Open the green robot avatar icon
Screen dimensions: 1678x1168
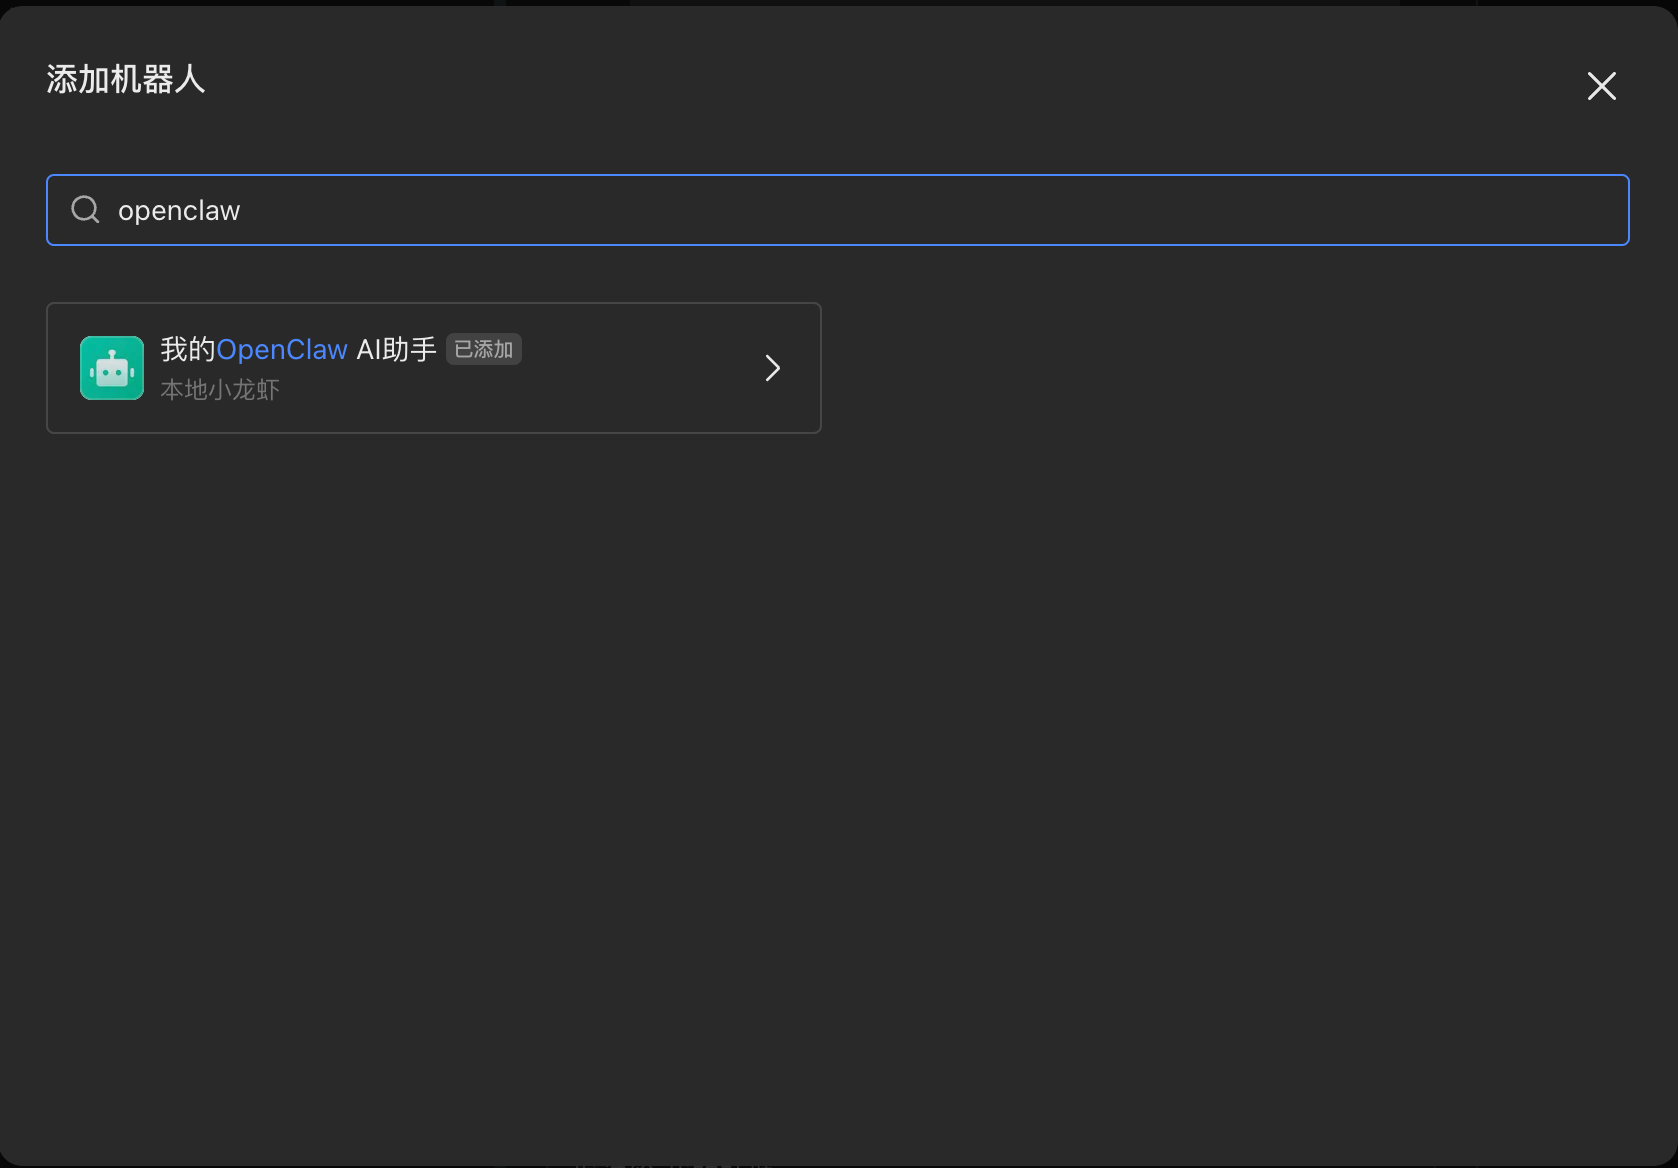(x=112, y=368)
